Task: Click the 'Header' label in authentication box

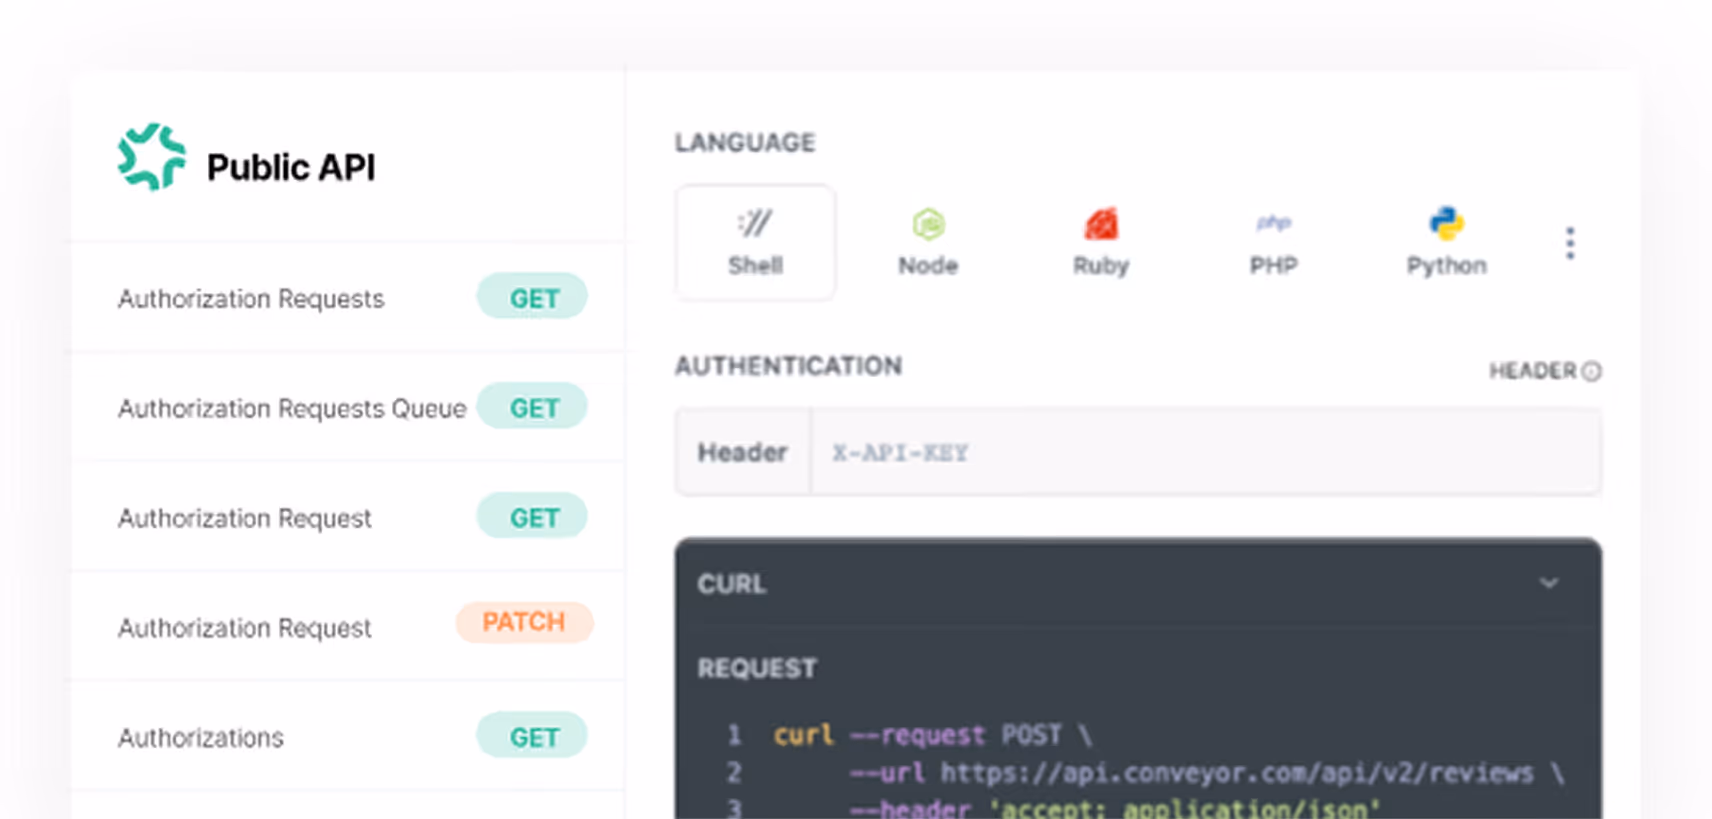Action: [743, 453]
